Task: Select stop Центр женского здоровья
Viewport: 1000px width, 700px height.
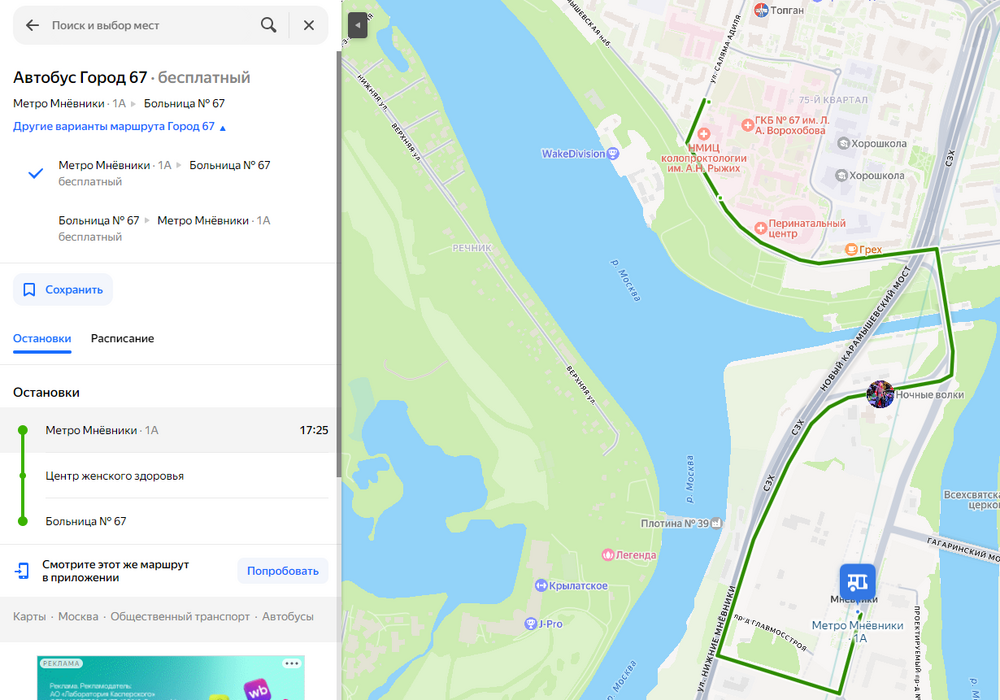Action: tap(168, 476)
